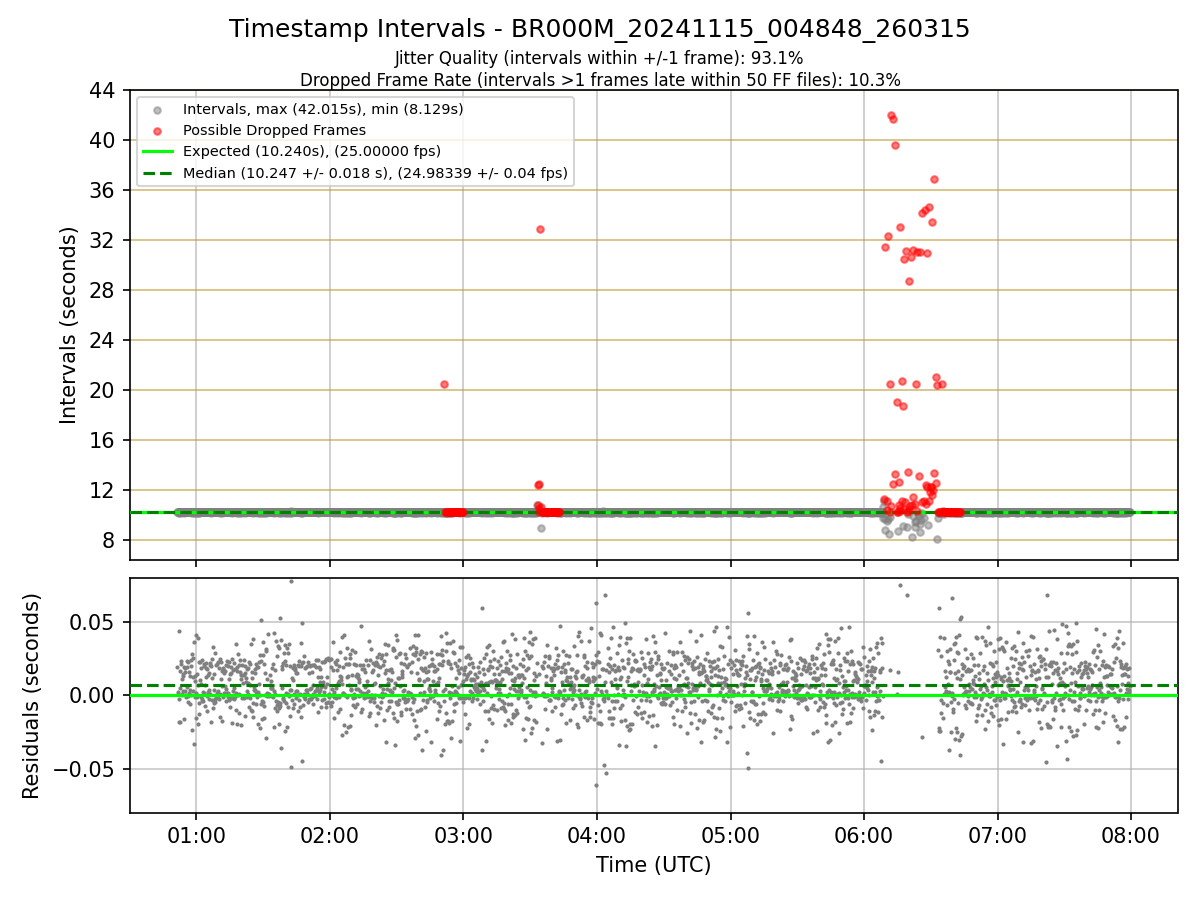Viewport: 1200px width, 900px height.
Task: Click the Time (UTC) axis label
Action: [653, 865]
